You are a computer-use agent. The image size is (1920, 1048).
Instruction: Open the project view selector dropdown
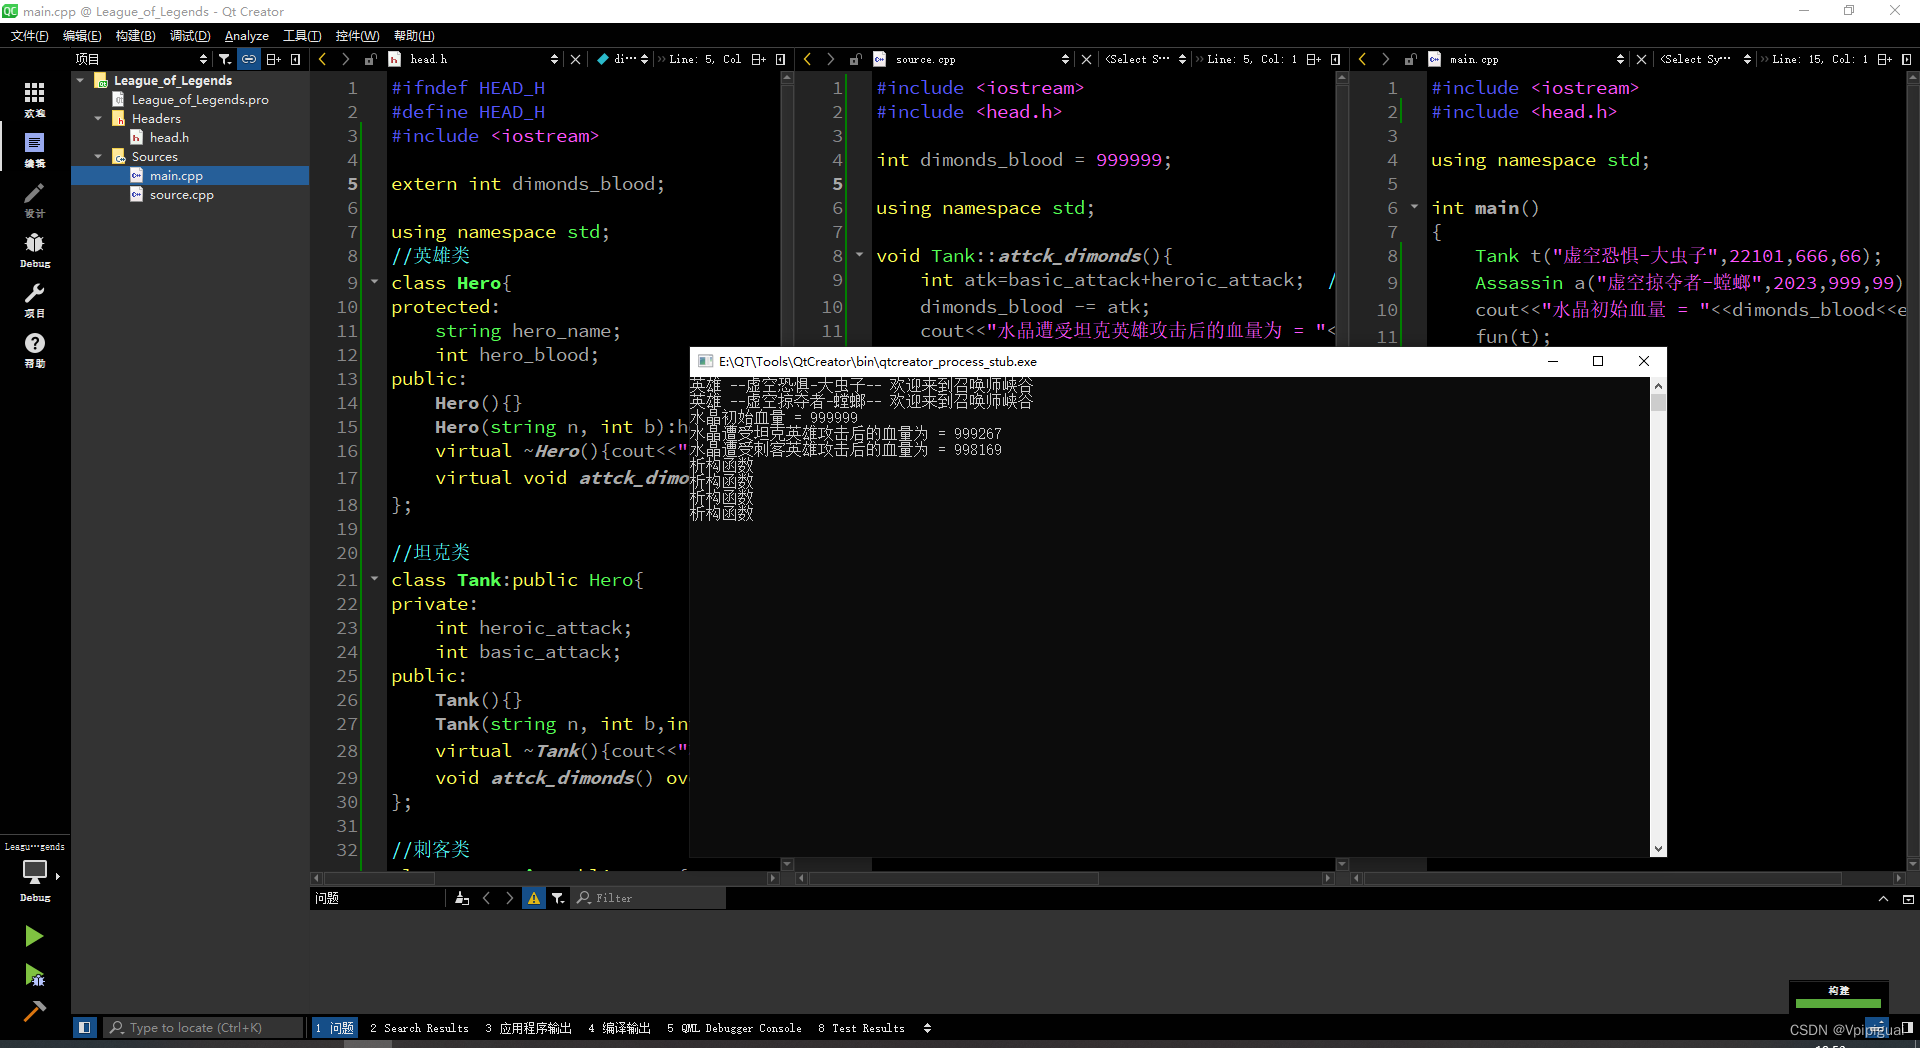point(141,59)
